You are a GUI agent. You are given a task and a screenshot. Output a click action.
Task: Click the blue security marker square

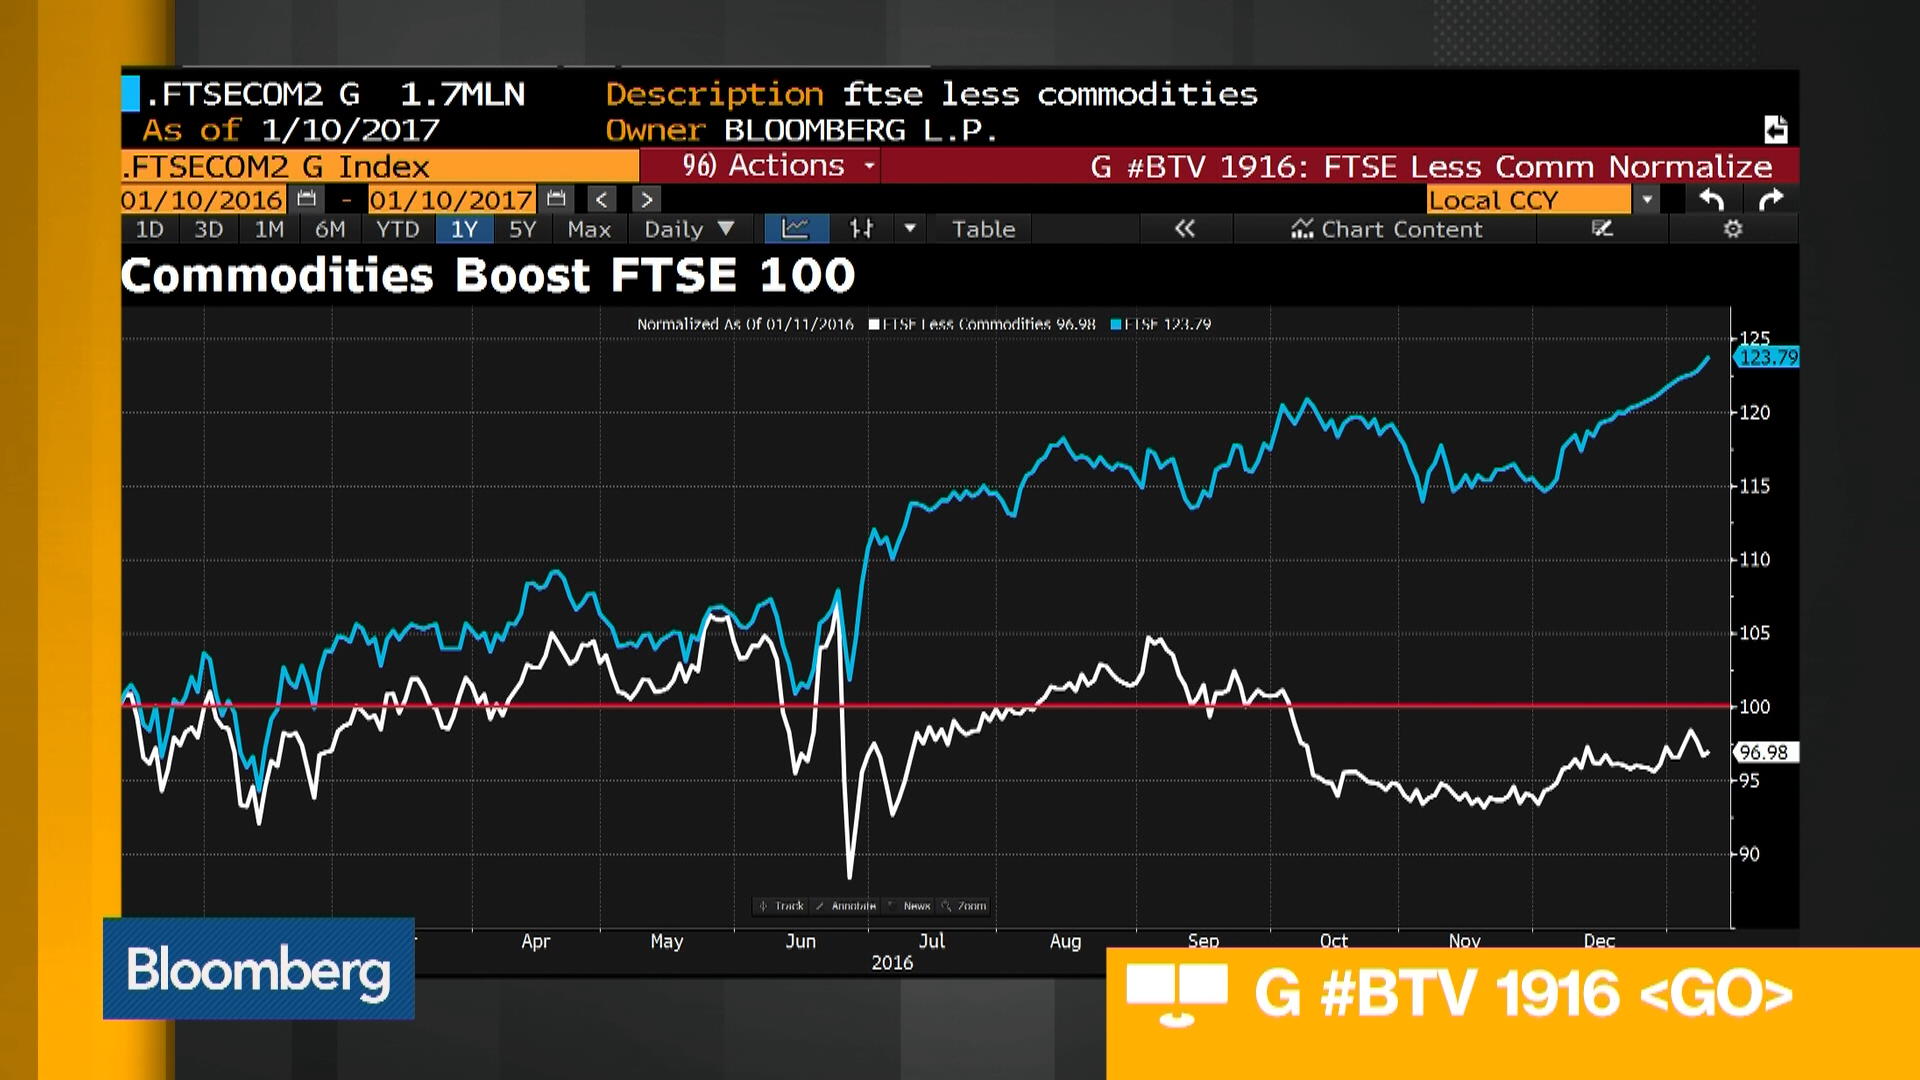pyautogui.click(x=131, y=94)
